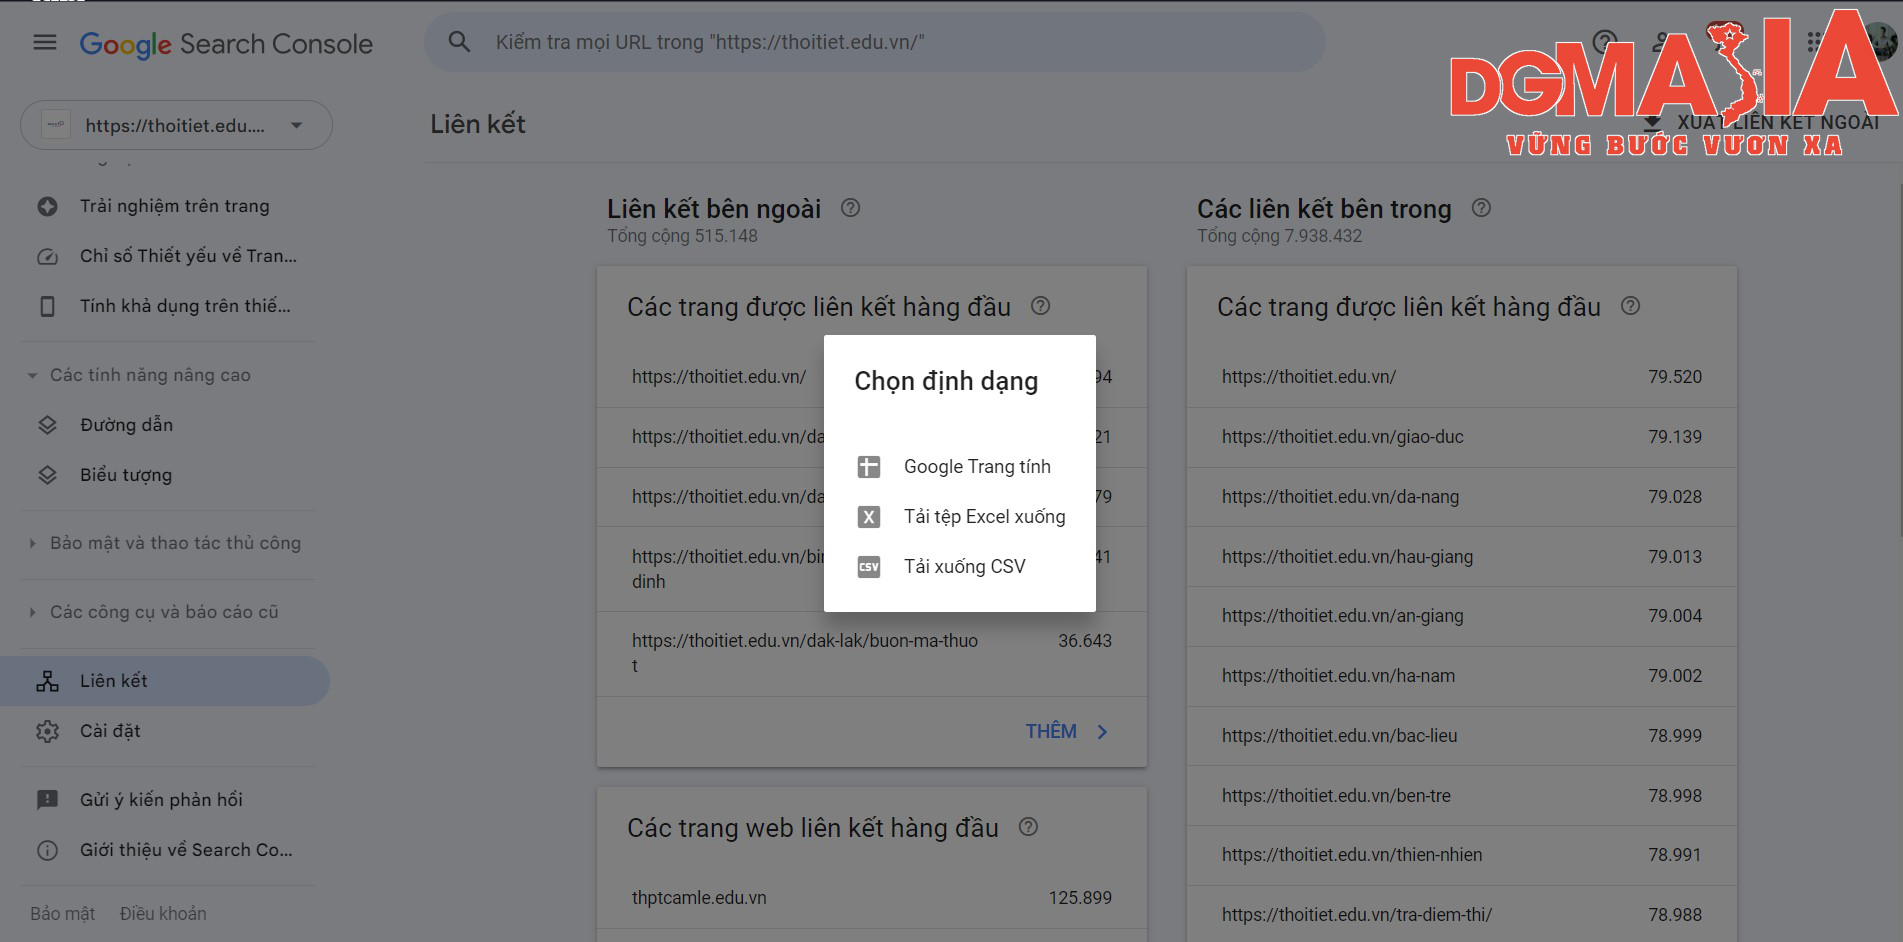Screen dimensions: 1903x942
Task: Choose Tải tệp Excel xuống option
Action: tap(960, 517)
